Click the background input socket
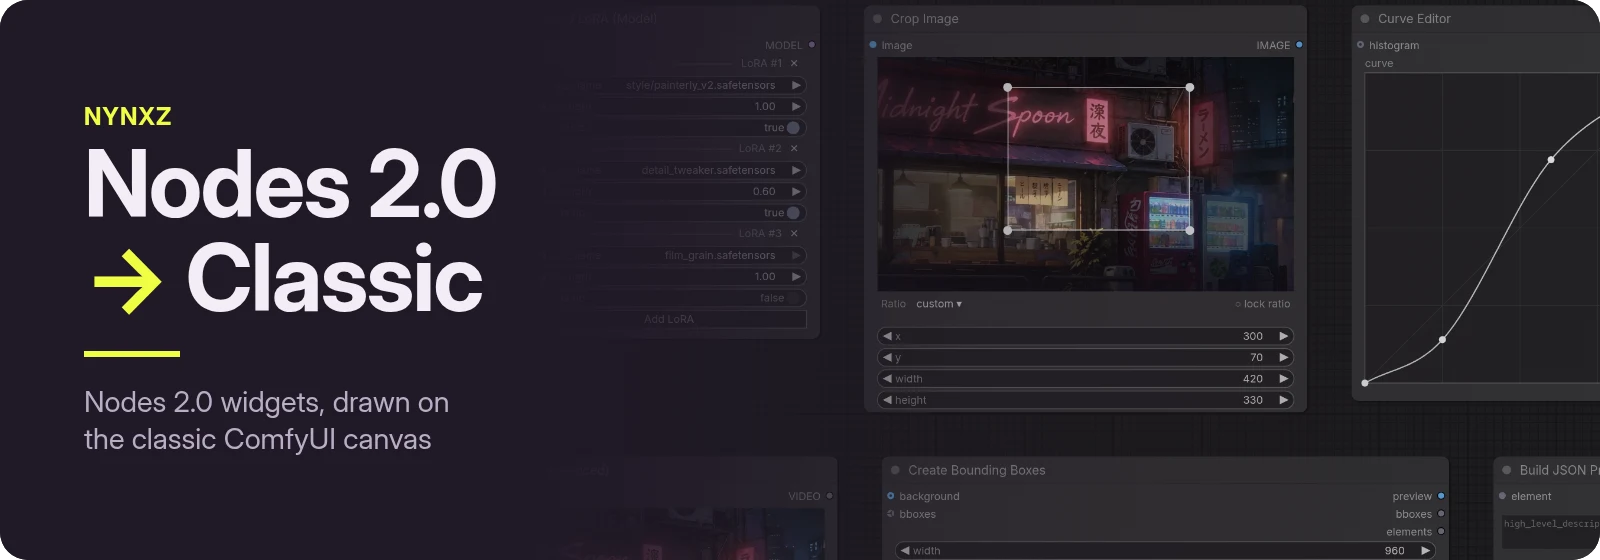Image resolution: width=1600 pixels, height=560 pixels. tap(891, 496)
